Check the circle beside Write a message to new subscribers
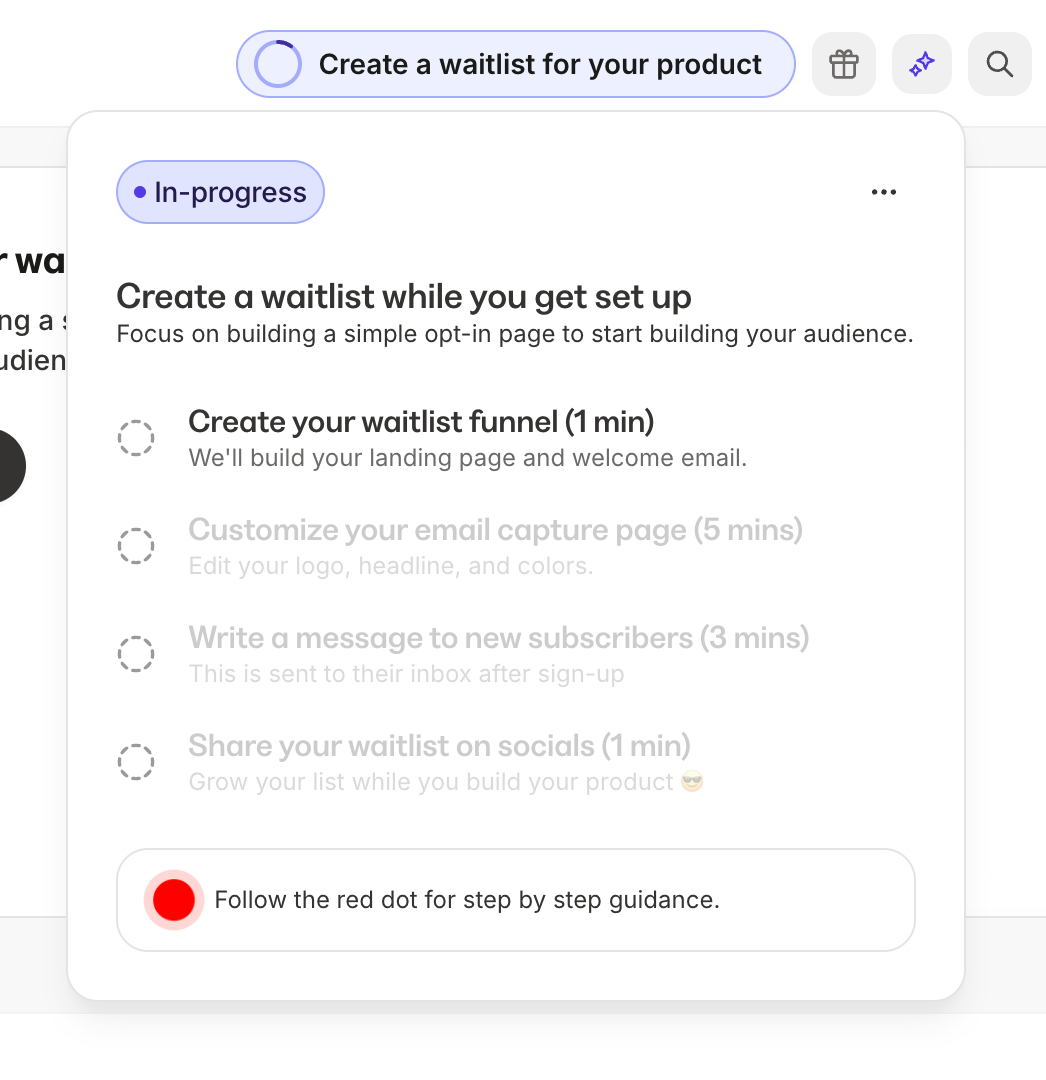 coord(136,654)
